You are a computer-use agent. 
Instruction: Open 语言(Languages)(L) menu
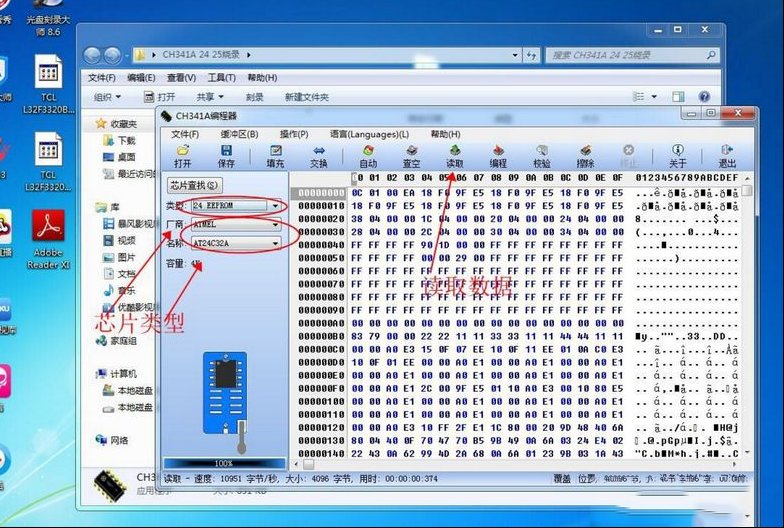coord(370,134)
